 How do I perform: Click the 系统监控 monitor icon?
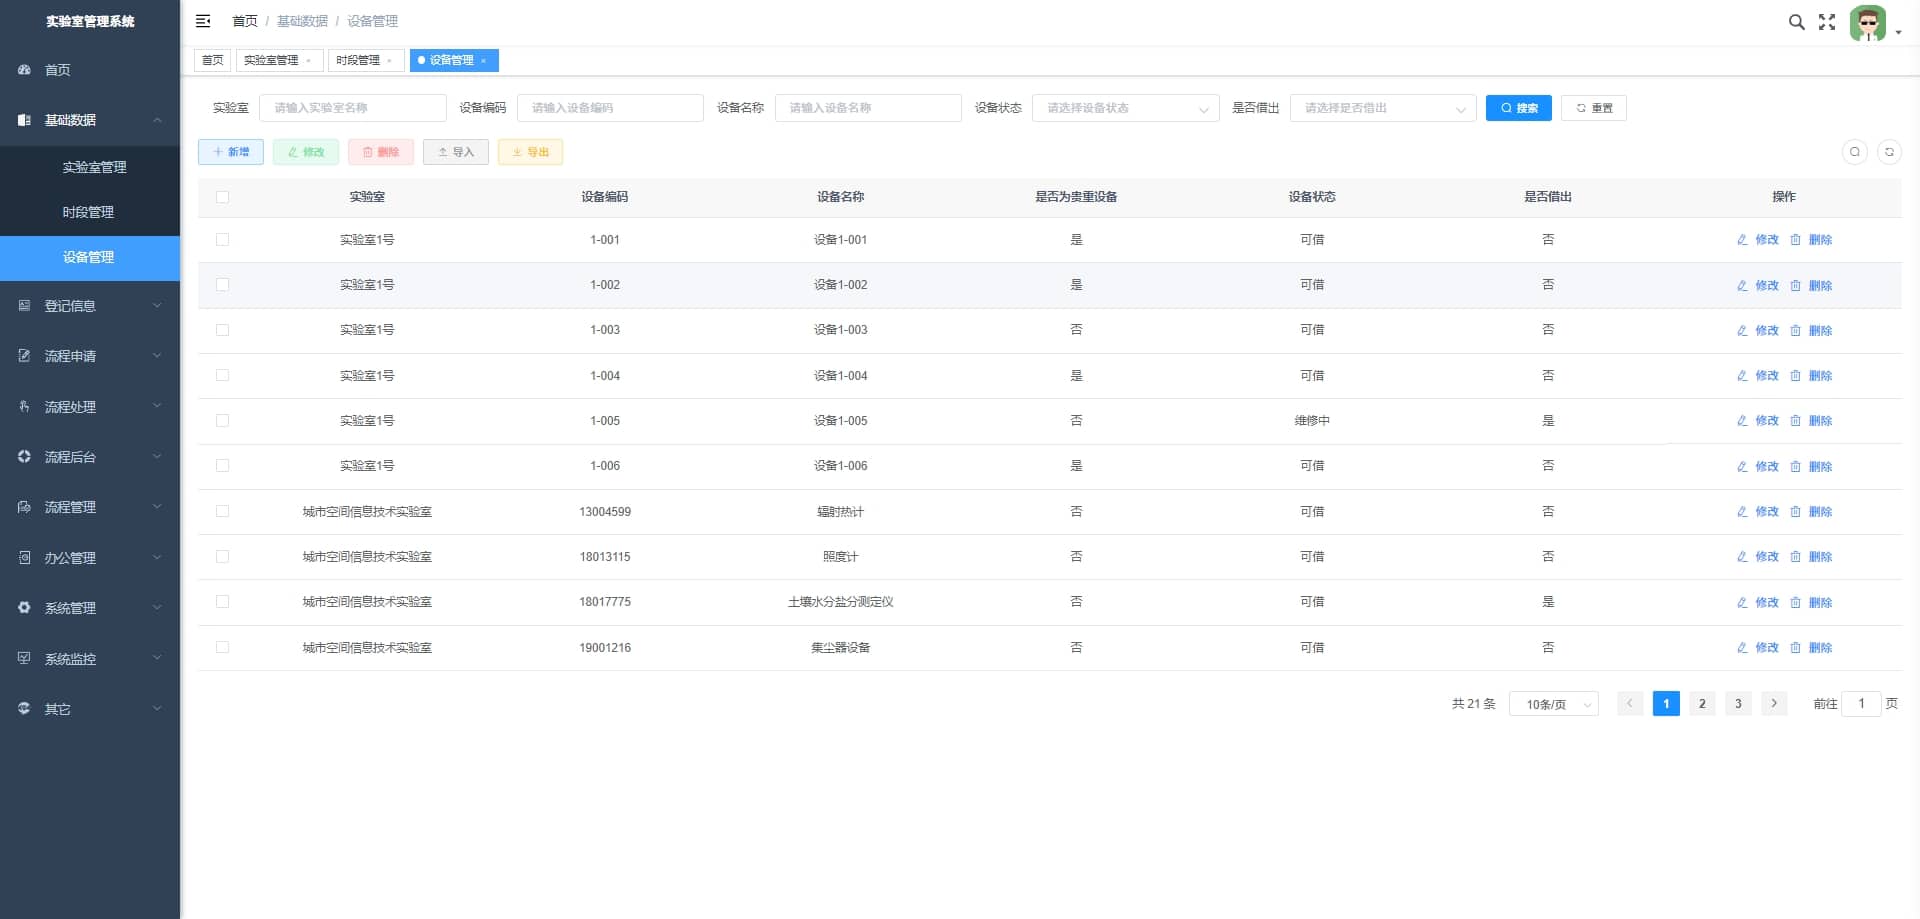24,658
